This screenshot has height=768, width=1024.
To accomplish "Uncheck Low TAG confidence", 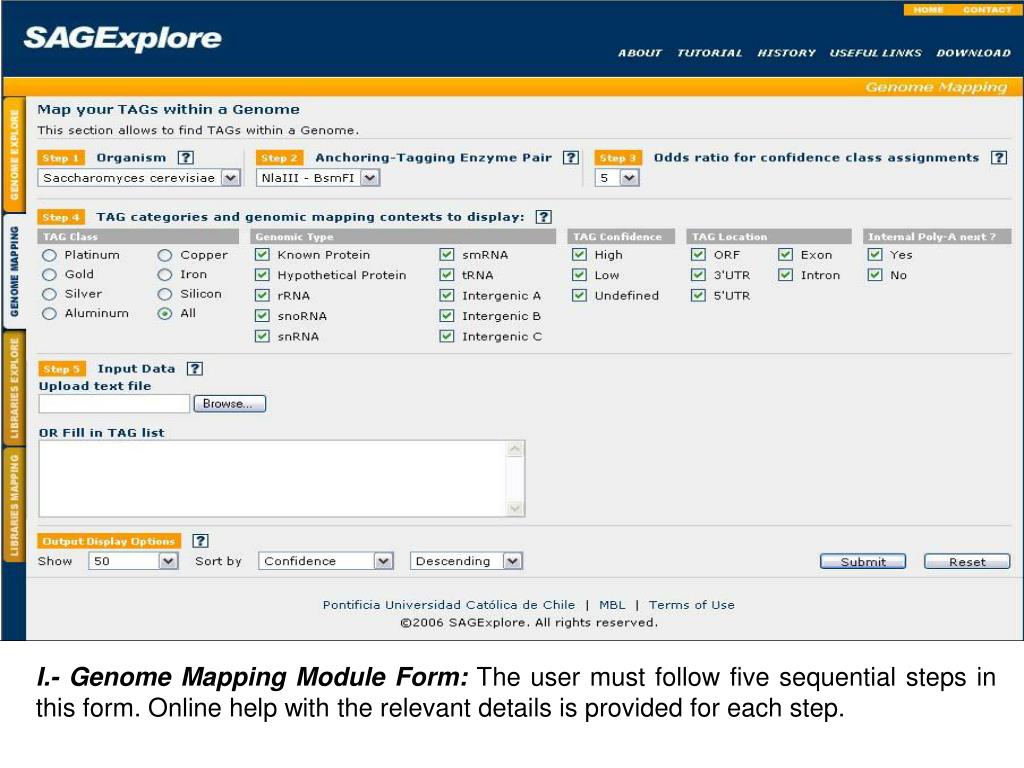I will [x=579, y=275].
